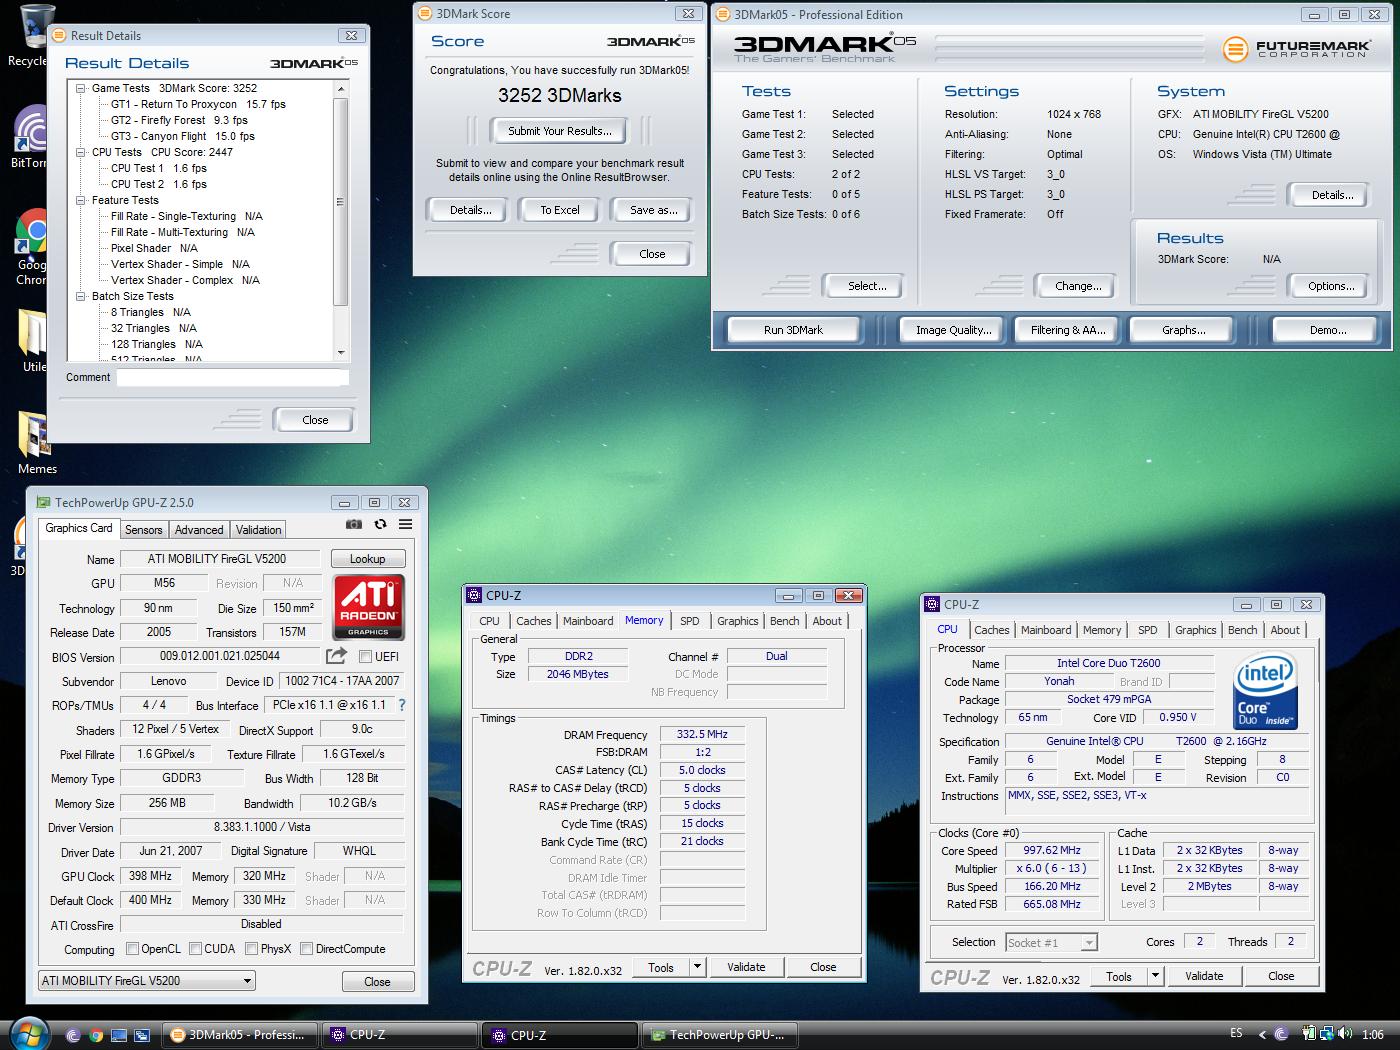Collapse the Feature Tests tree node
Image resolution: width=1400 pixels, height=1050 pixels.
(82, 200)
